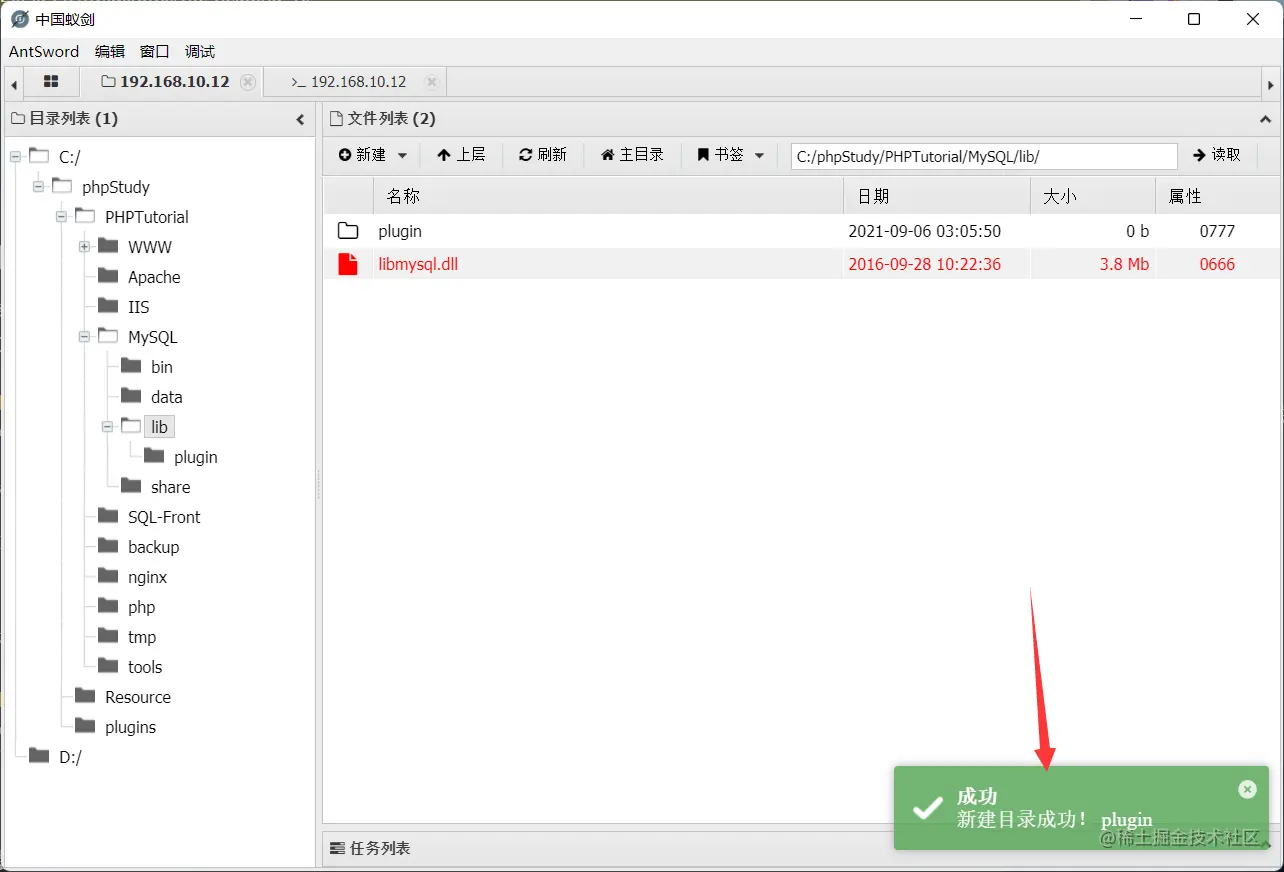Select the plugin folder in the tree

196,457
